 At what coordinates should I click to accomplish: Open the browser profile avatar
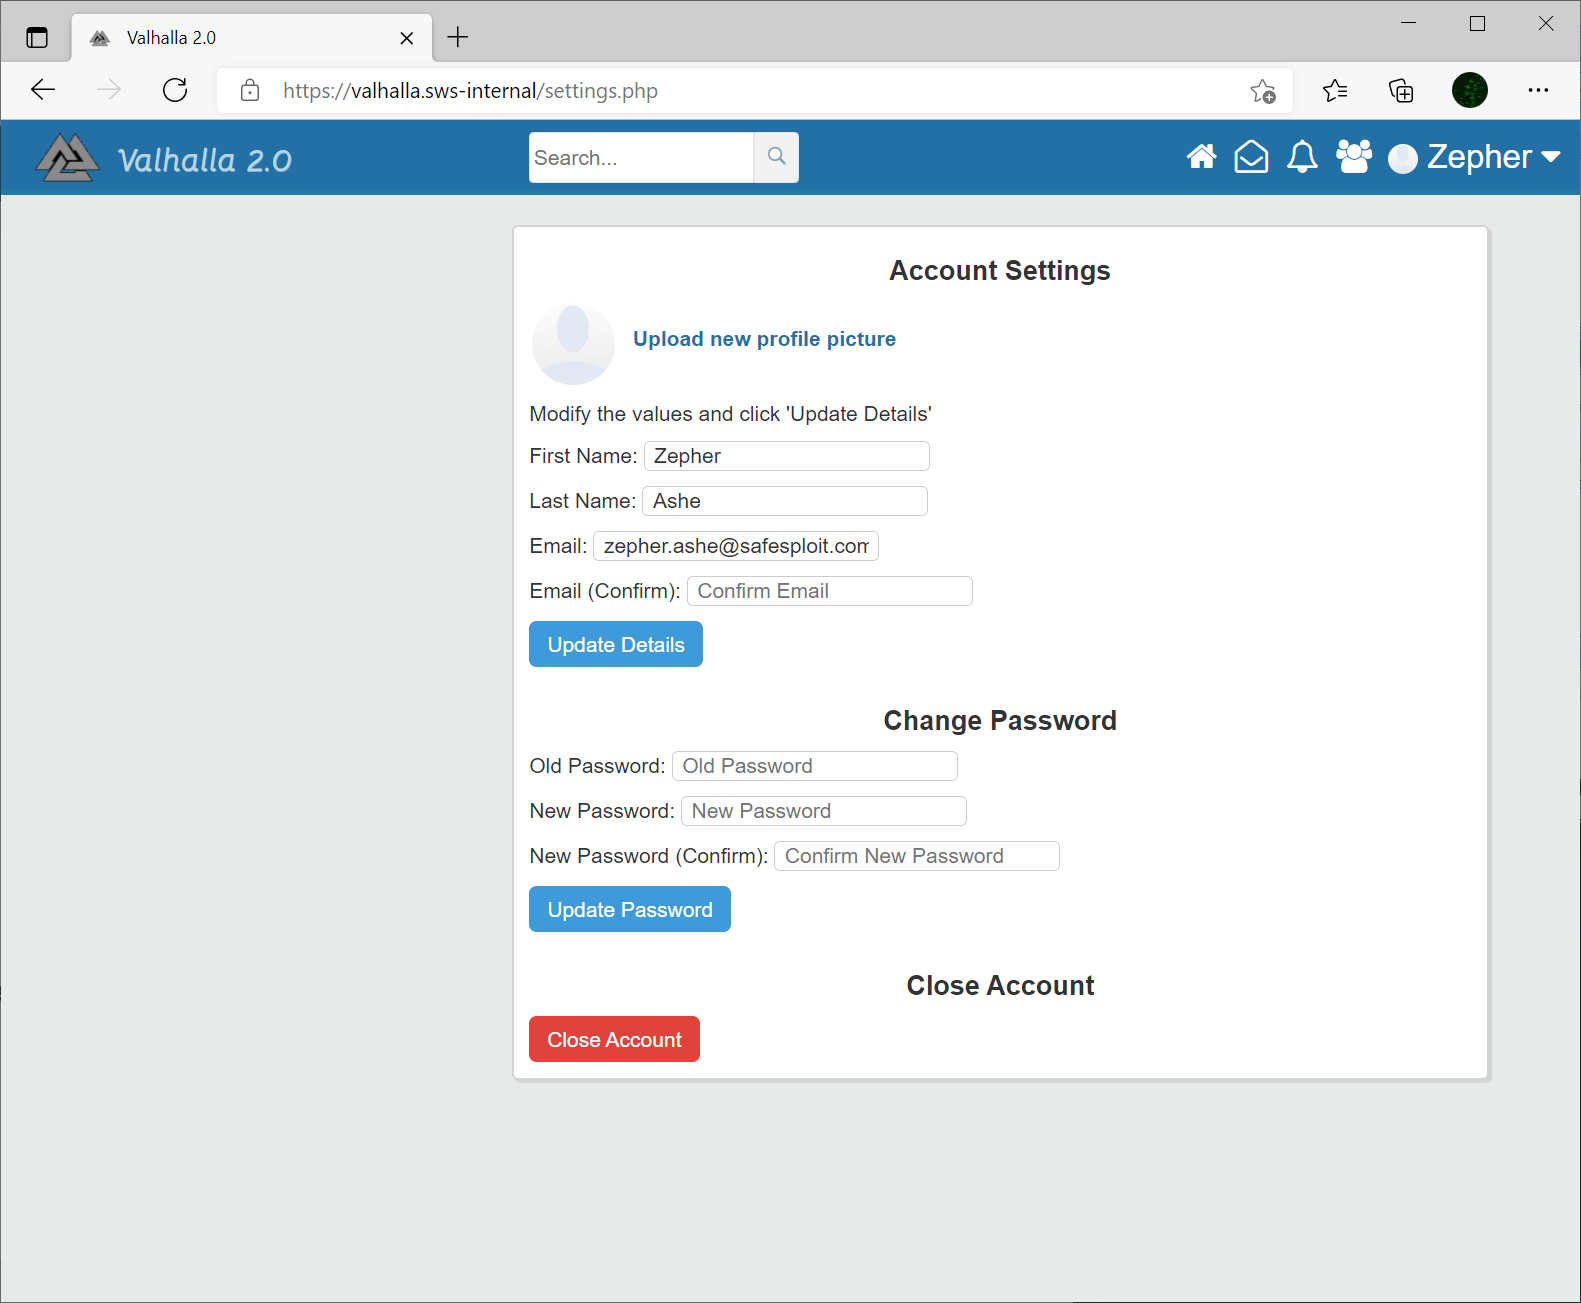point(1469,90)
